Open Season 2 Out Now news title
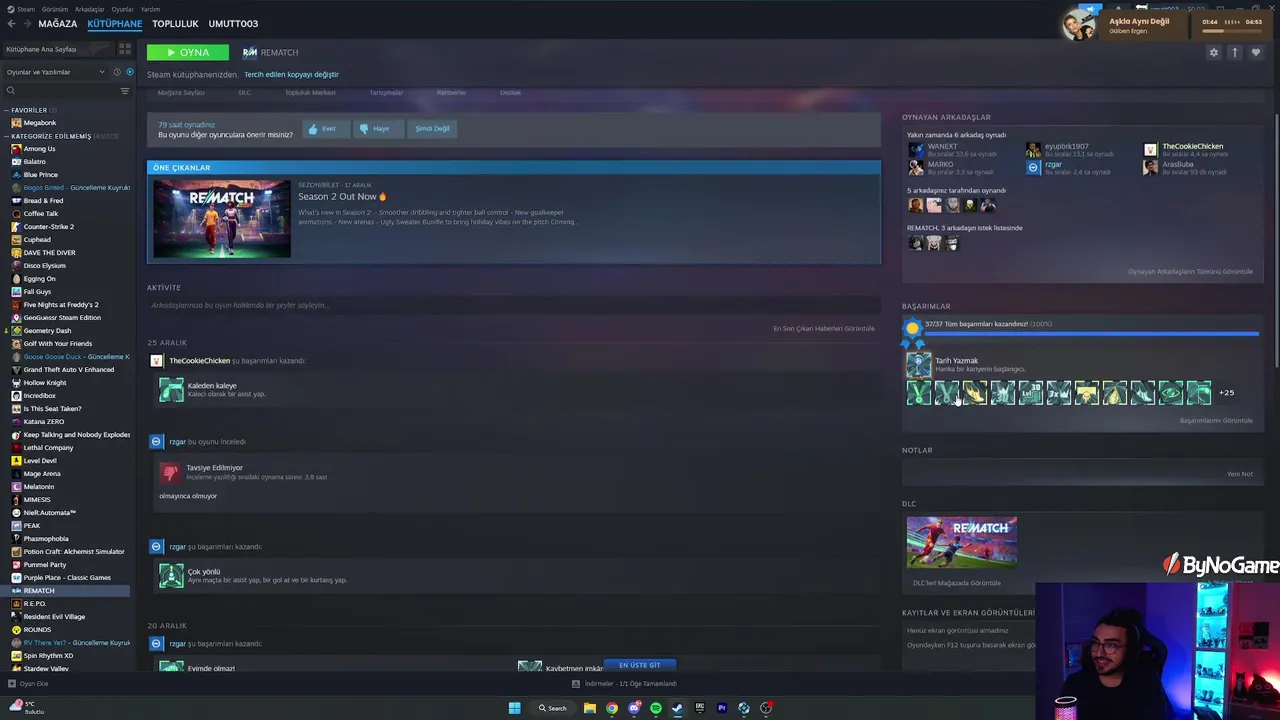1280x720 pixels. click(342, 197)
